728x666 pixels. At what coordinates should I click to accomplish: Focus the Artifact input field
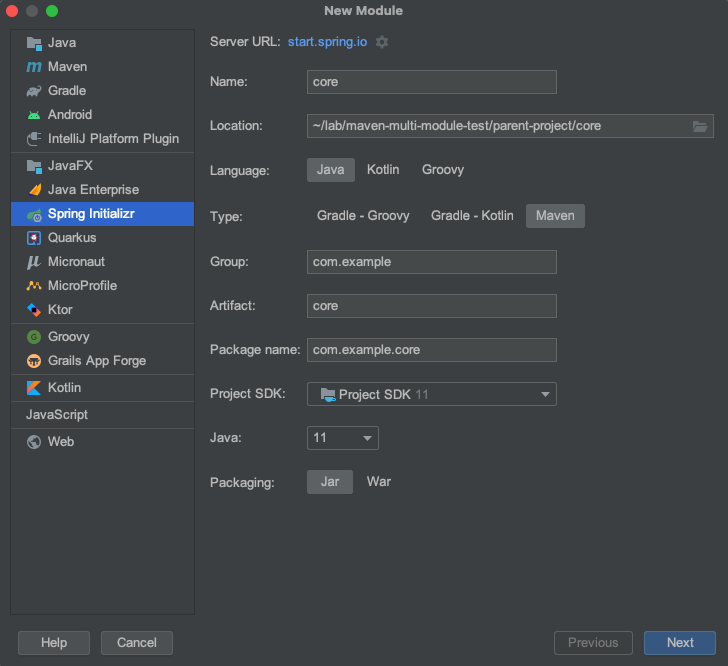click(432, 306)
